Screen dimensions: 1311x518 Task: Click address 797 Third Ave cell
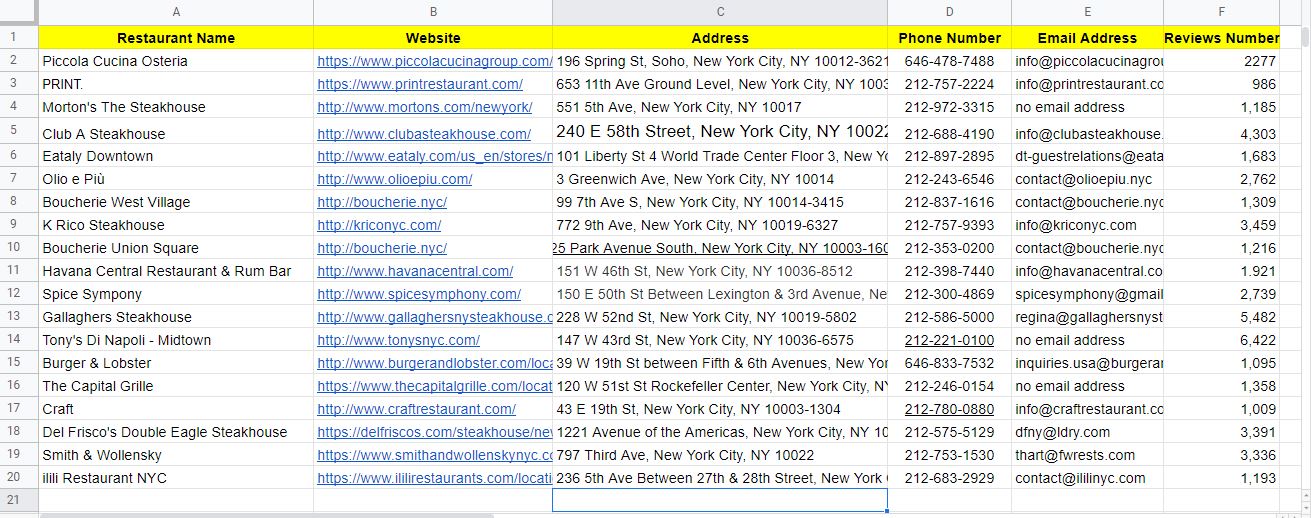[720, 455]
